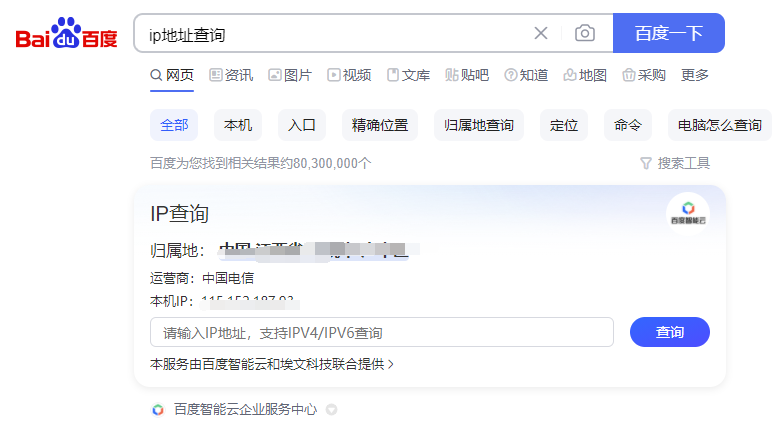Switch to the 图片 tab
Viewport: 779px width, 425px height.
pyautogui.click(x=290, y=75)
